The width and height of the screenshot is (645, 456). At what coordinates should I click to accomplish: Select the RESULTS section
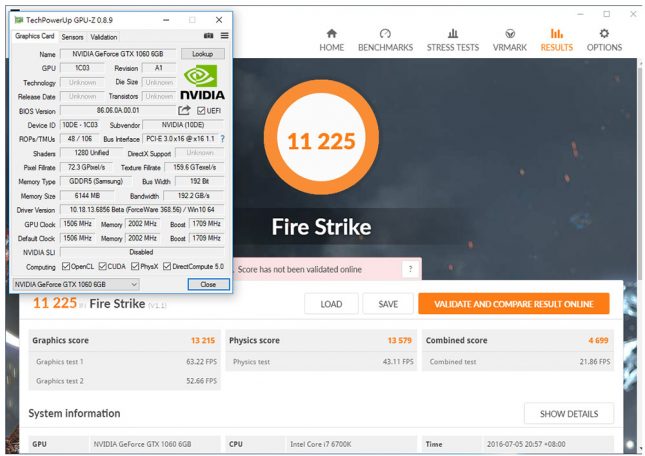557,40
